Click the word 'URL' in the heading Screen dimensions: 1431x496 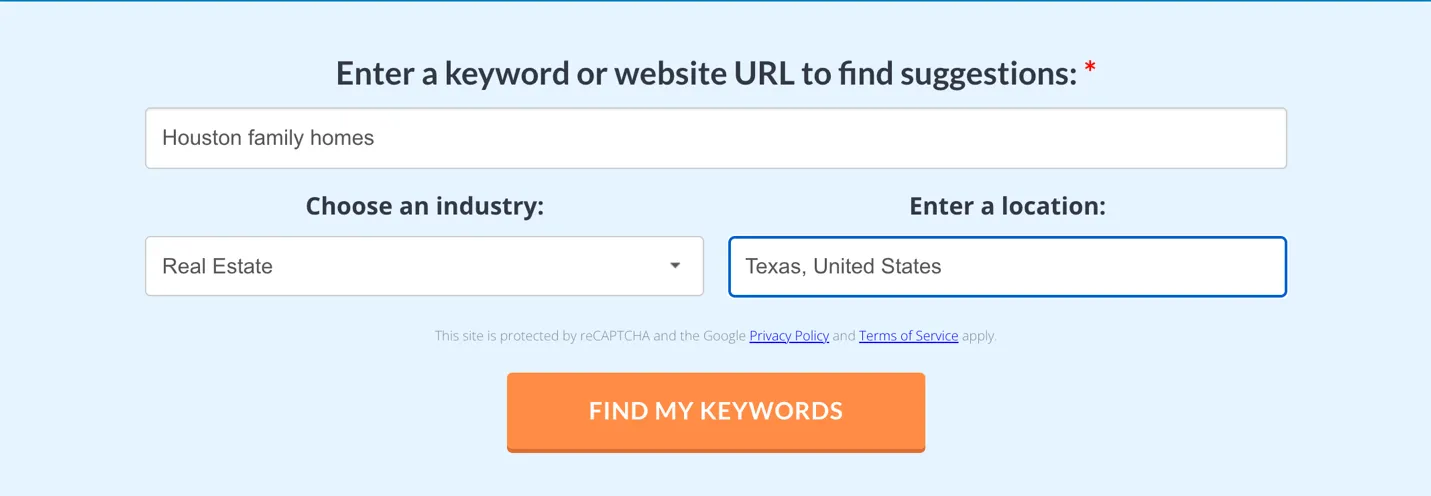point(765,73)
